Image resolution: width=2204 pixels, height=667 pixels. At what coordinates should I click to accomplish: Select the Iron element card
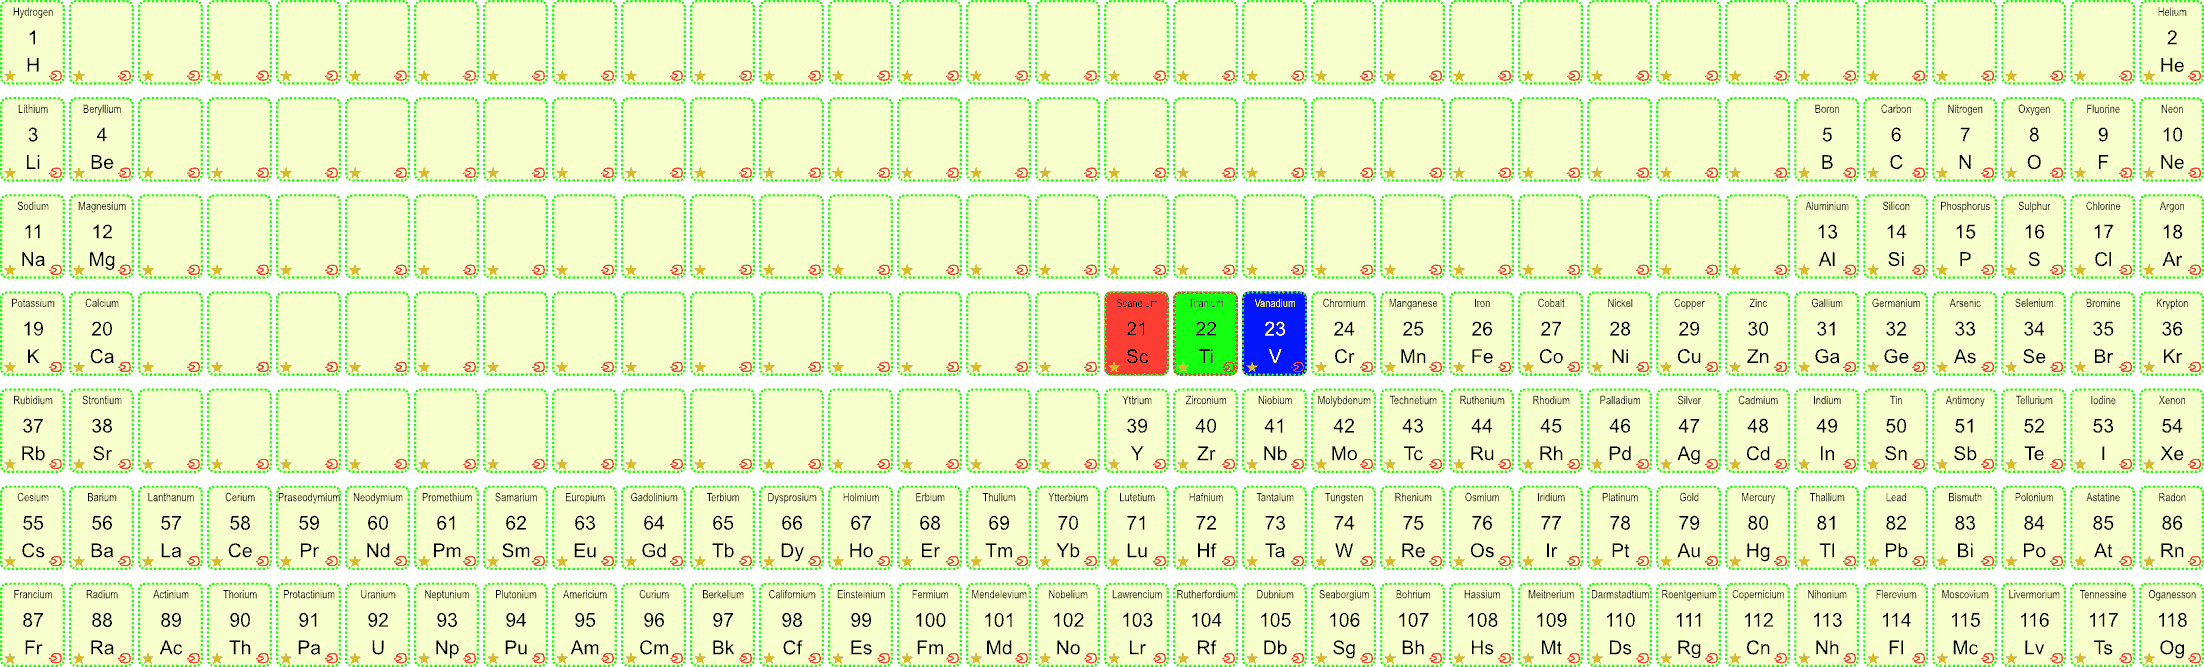tap(1482, 334)
